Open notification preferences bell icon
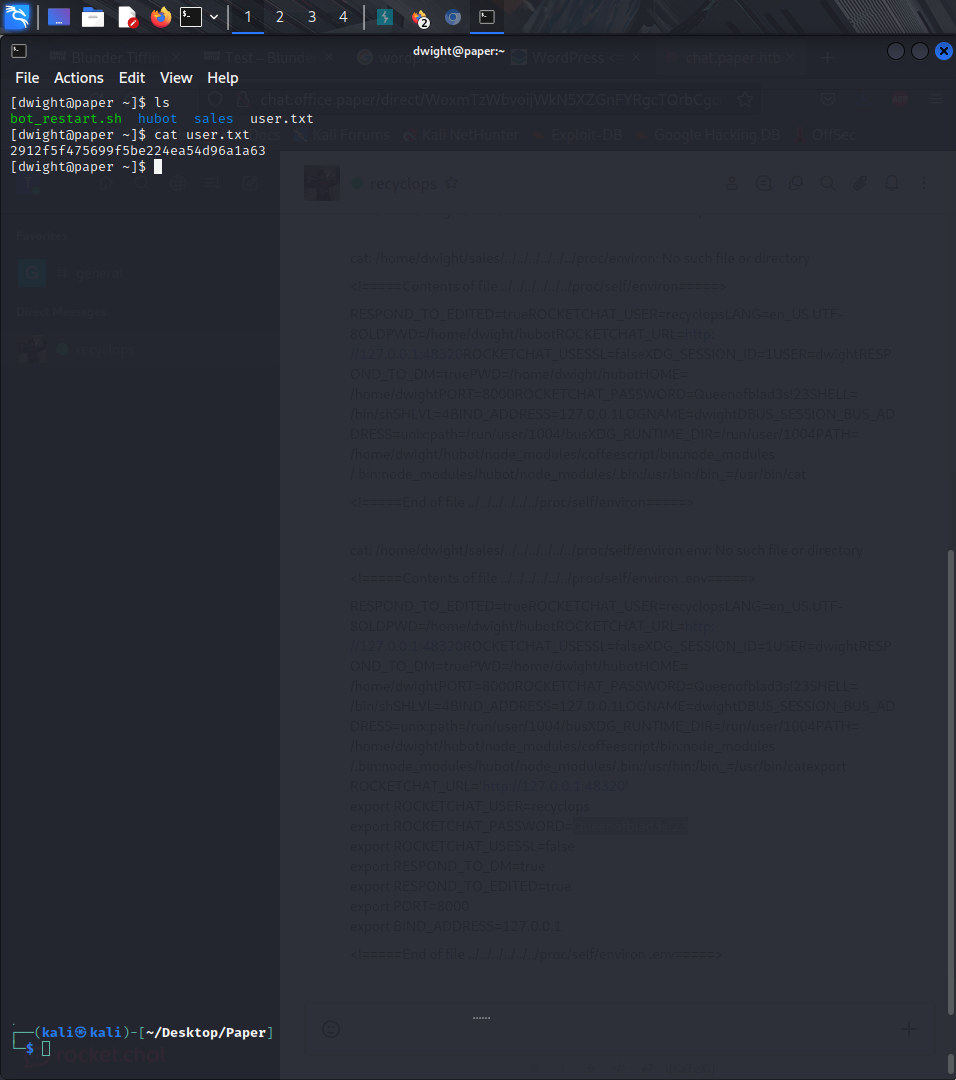This screenshot has width=956, height=1080. (891, 183)
